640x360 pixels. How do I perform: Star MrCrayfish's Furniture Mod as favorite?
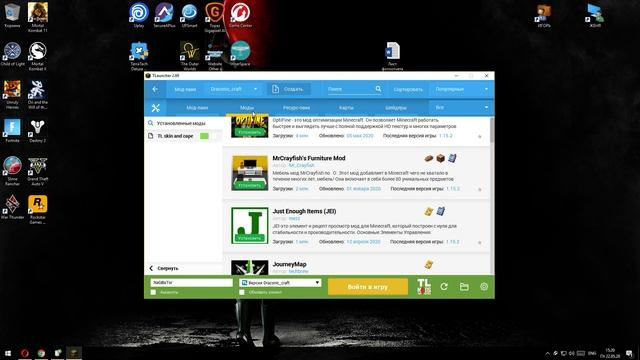(480, 189)
